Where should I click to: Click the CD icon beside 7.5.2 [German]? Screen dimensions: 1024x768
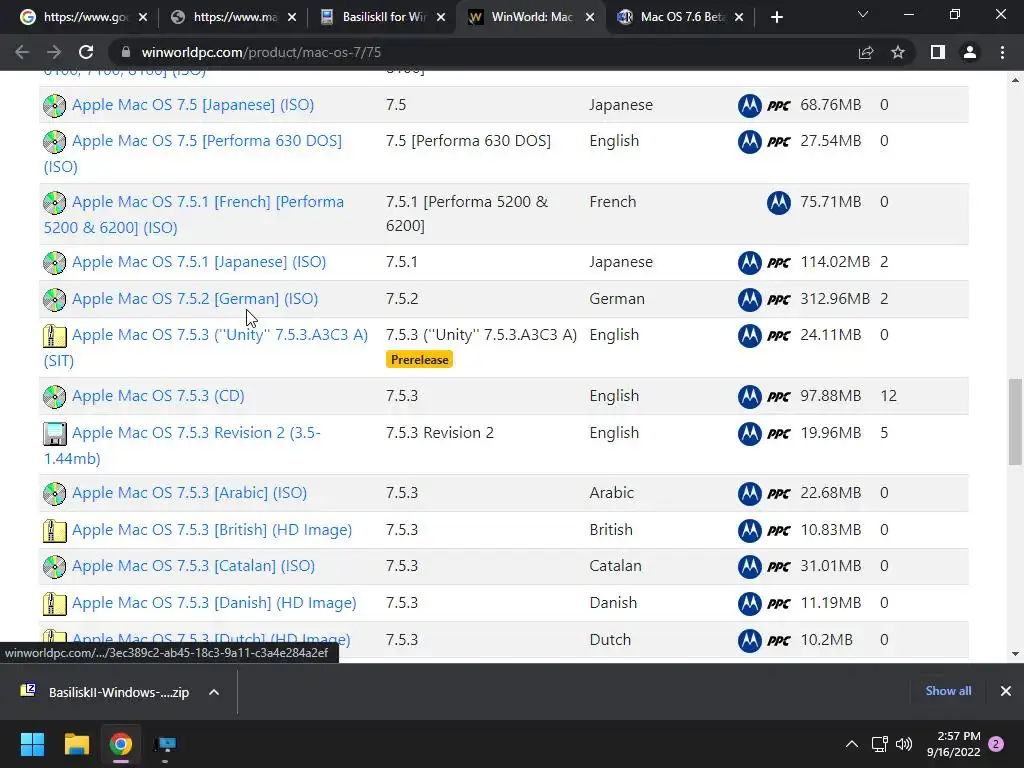coord(55,300)
